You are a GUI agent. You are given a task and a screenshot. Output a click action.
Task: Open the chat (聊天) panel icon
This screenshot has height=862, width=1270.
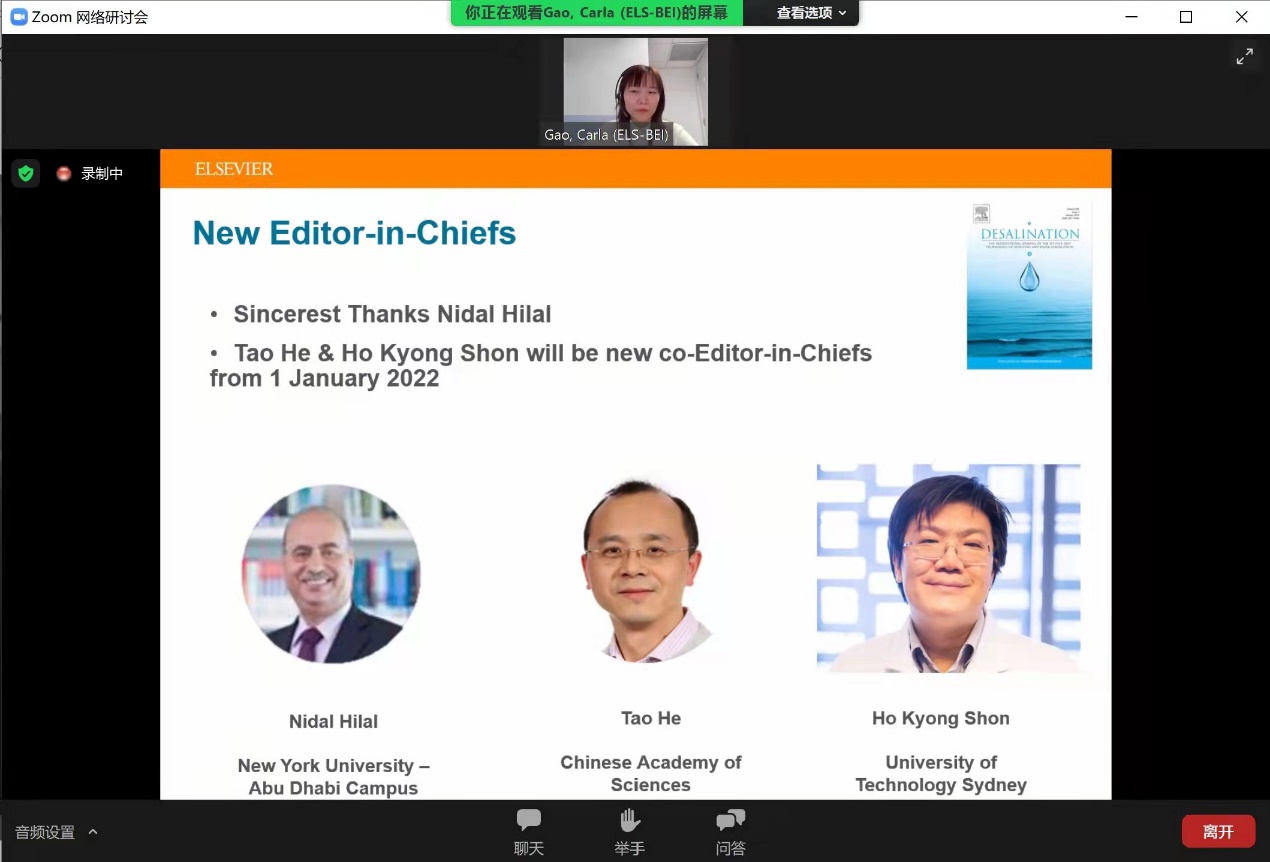tap(528, 822)
